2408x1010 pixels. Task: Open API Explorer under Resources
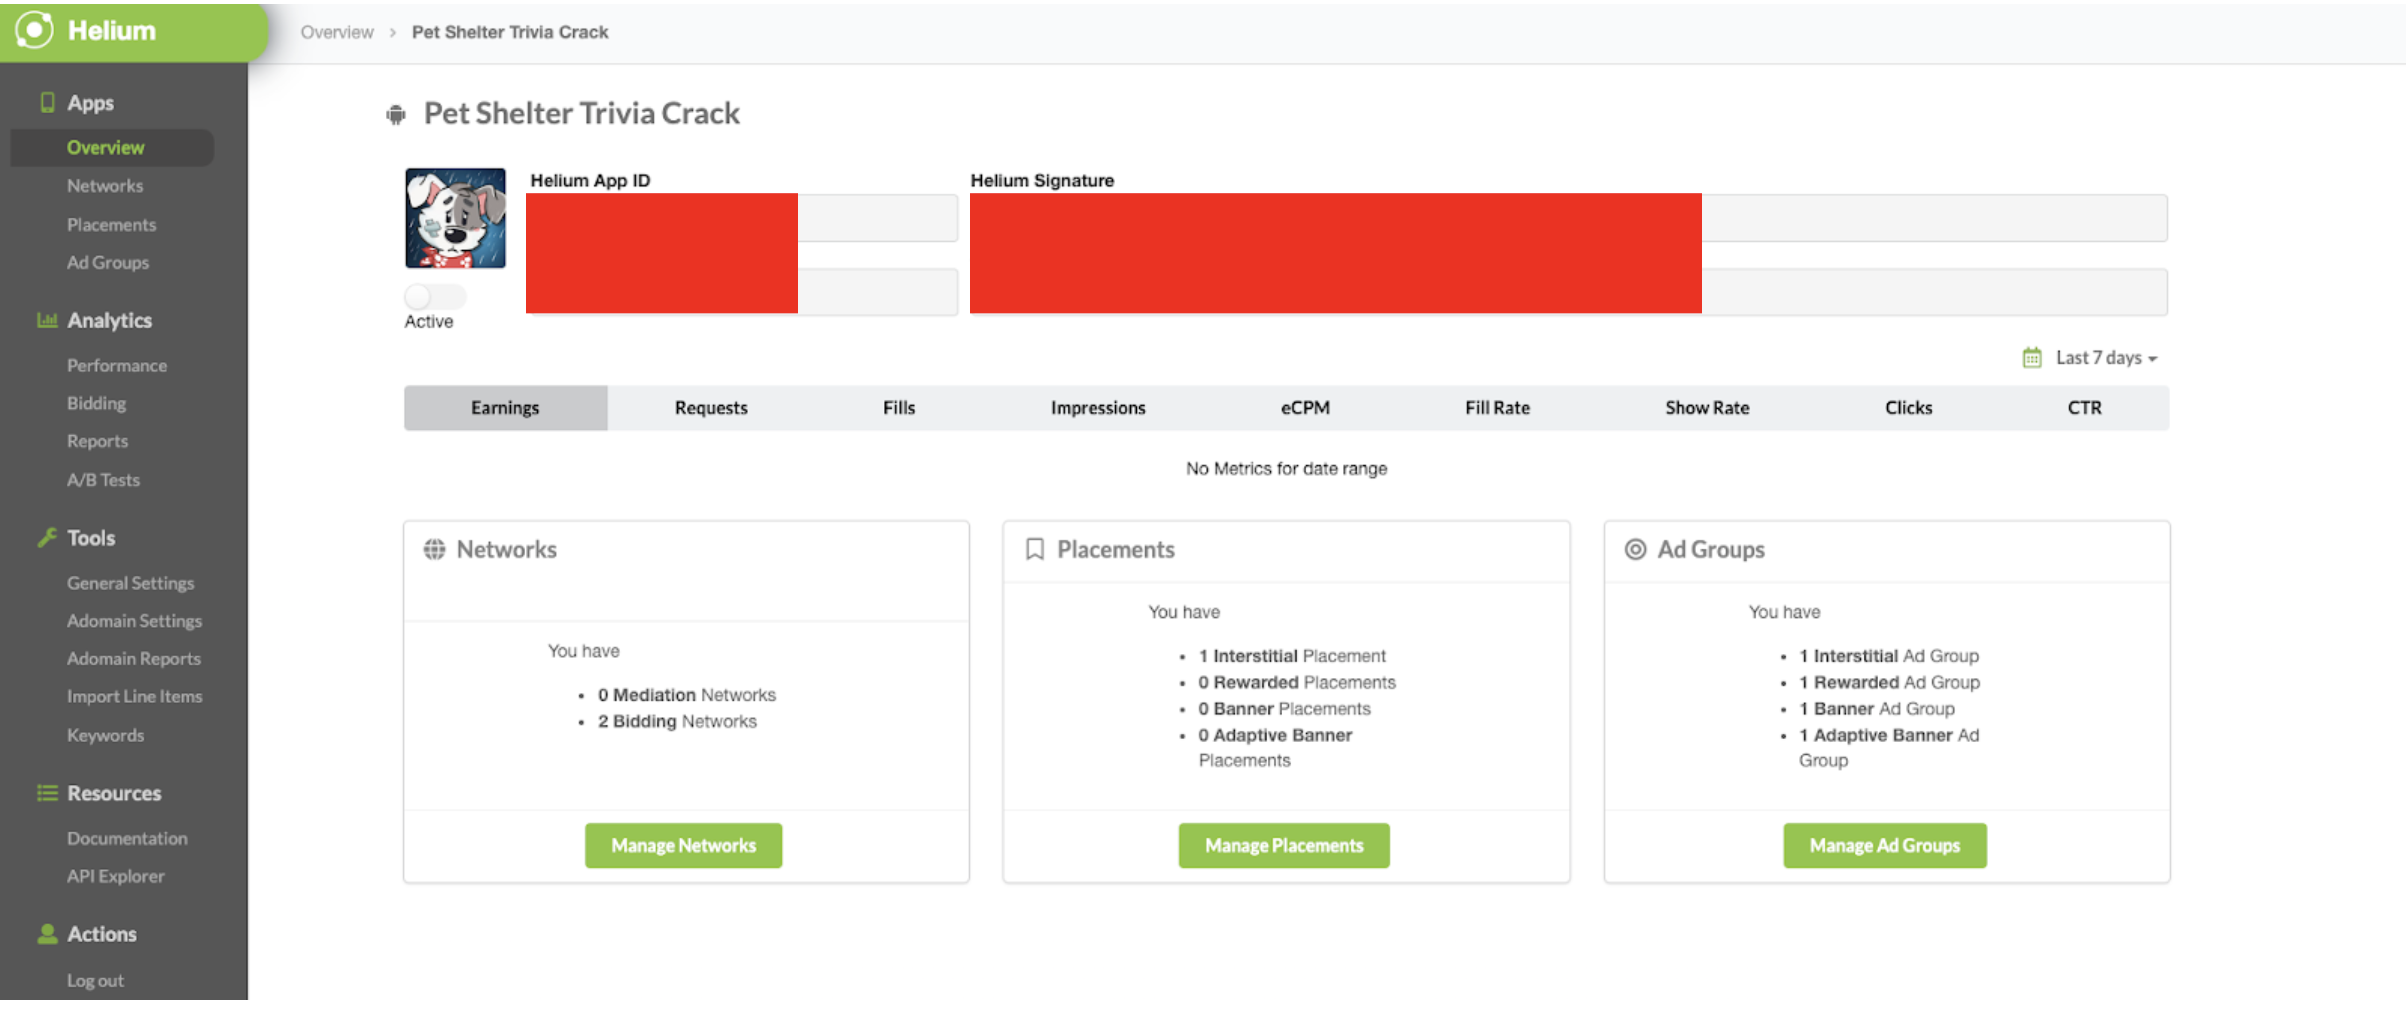115,876
